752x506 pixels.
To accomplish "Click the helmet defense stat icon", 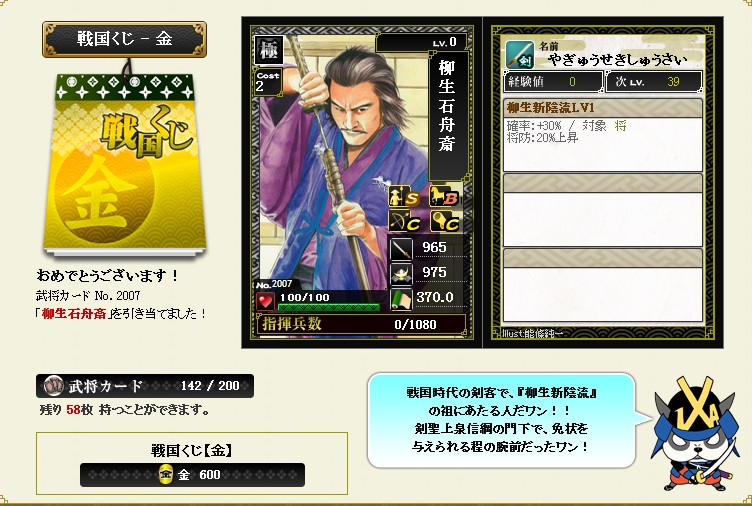I will 401,273.
